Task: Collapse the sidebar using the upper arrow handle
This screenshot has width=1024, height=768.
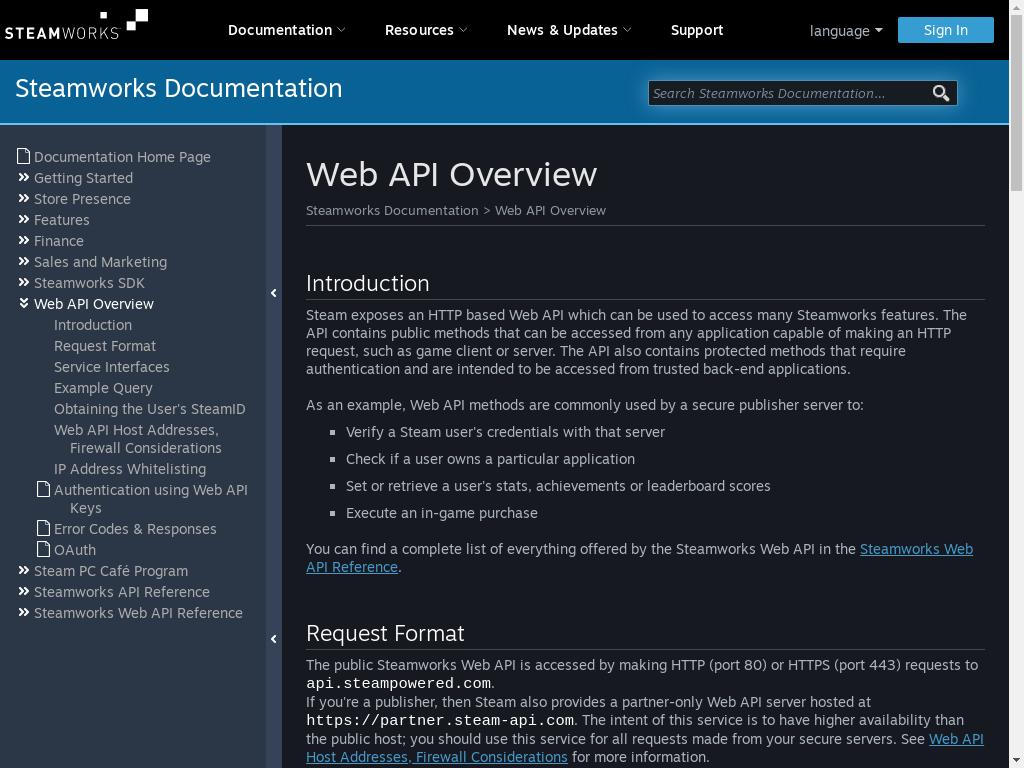Action: pyautogui.click(x=274, y=293)
